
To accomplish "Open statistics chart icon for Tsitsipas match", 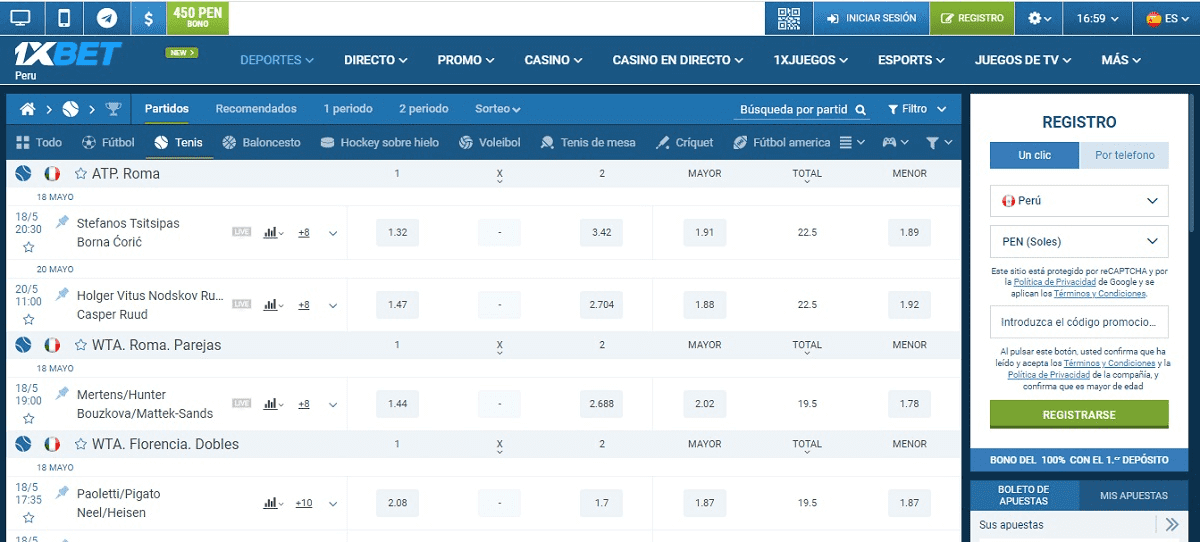I will (x=271, y=233).
